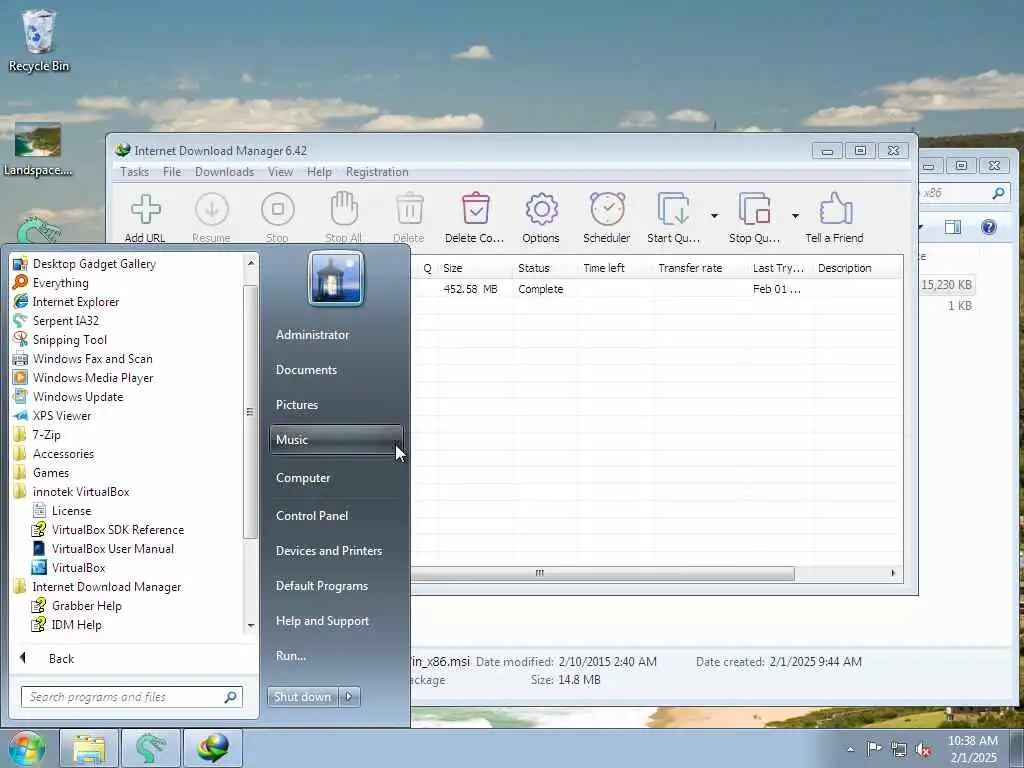Open the Tasks menu
Viewport: 1024px width, 768px height.
tap(135, 172)
